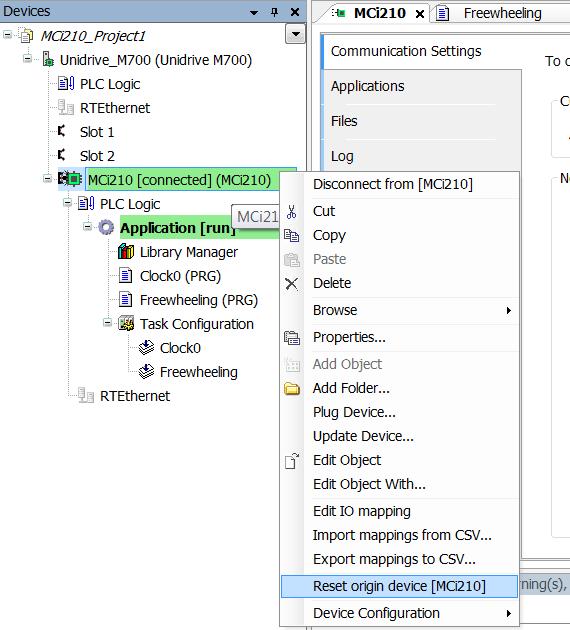Close the MCi210 editor tab
Viewport: 570px width, 630px height.
point(420,14)
